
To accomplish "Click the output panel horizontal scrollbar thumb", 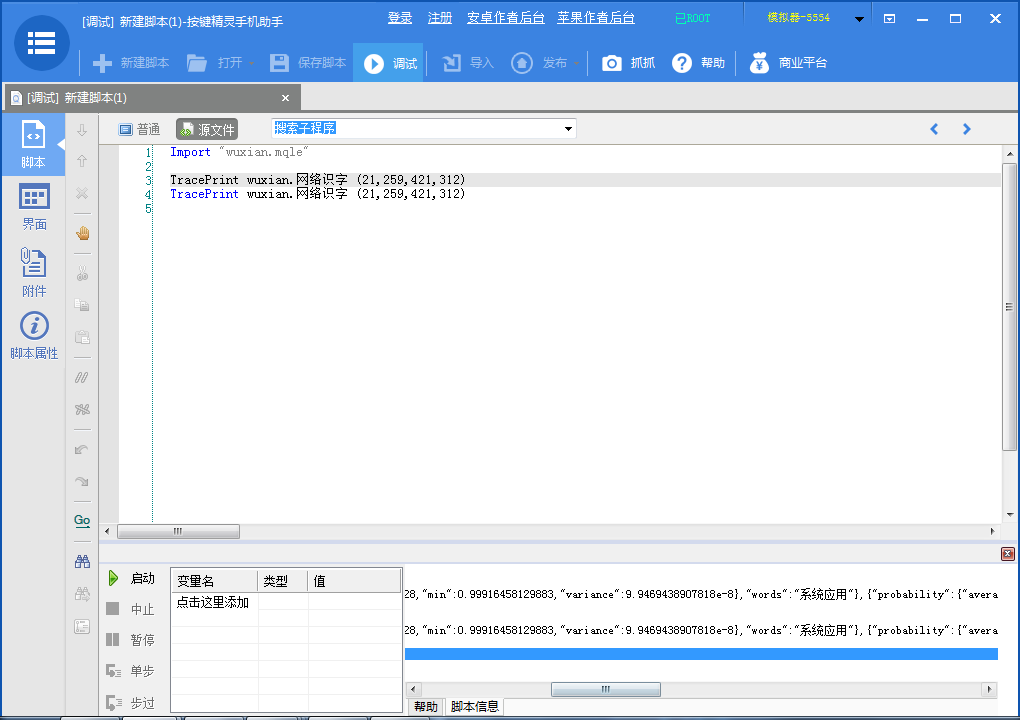I will pyautogui.click(x=606, y=689).
